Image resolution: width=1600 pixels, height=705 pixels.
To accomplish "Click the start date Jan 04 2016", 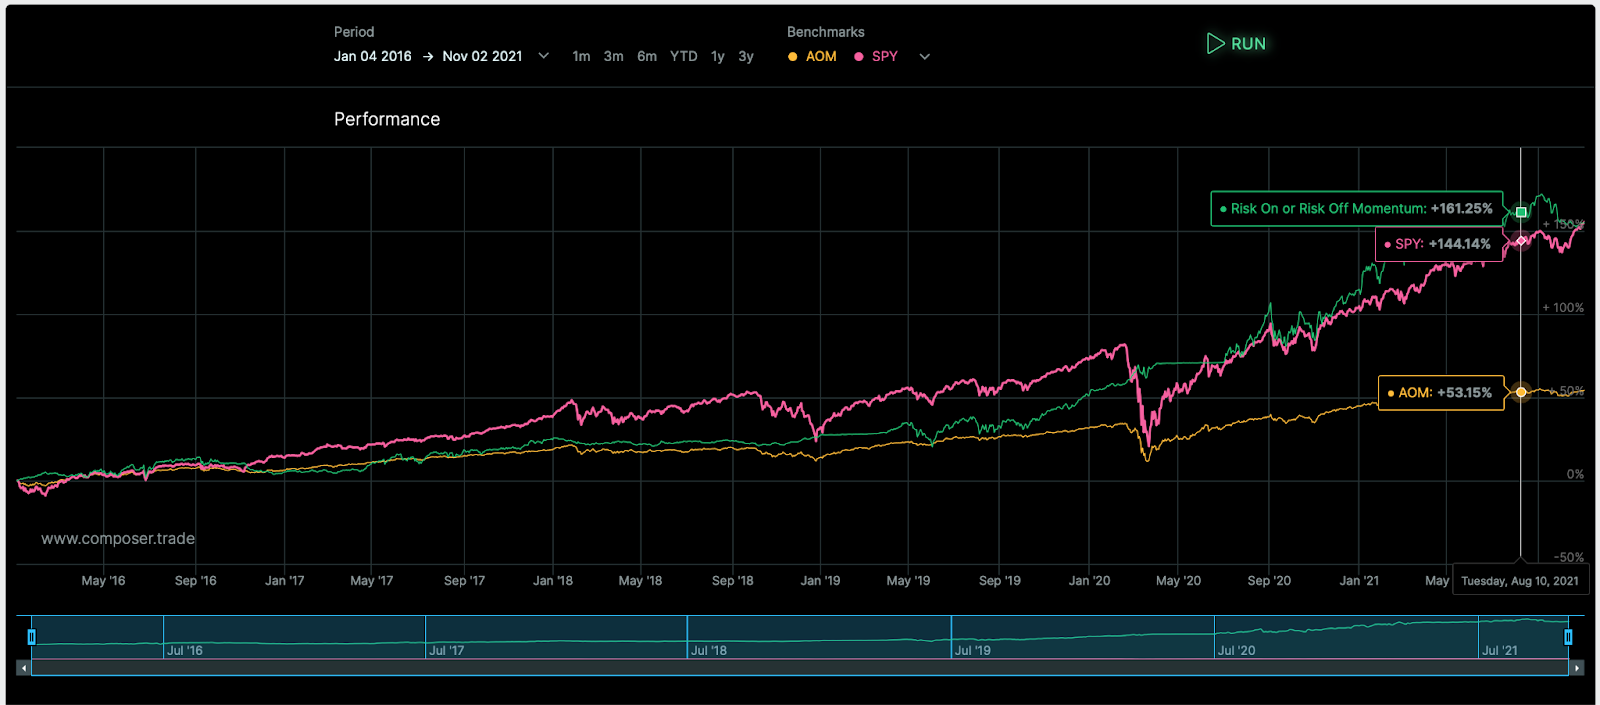I will click(373, 56).
